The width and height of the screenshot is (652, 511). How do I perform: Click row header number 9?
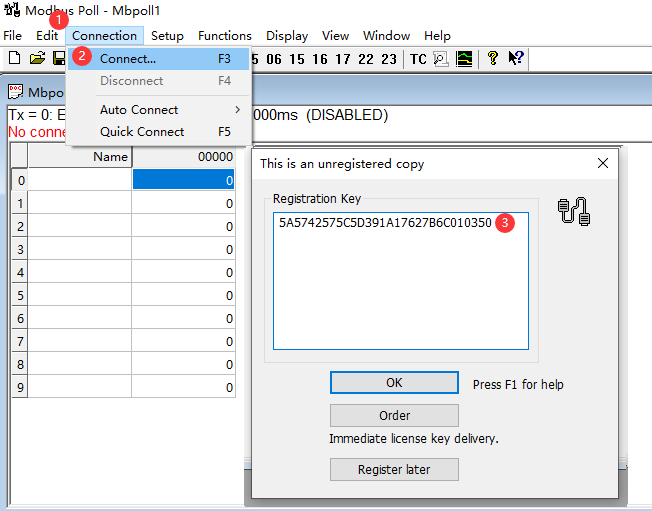click(20, 387)
